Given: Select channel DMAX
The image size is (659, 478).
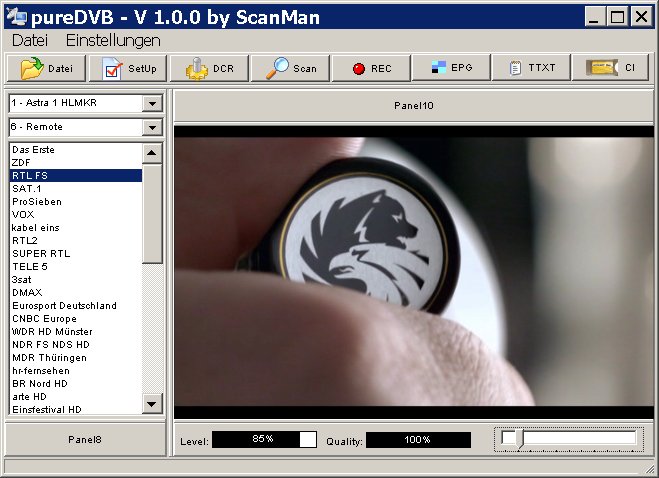Looking at the screenshot, I should pyautogui.click(x=76, y=293).
